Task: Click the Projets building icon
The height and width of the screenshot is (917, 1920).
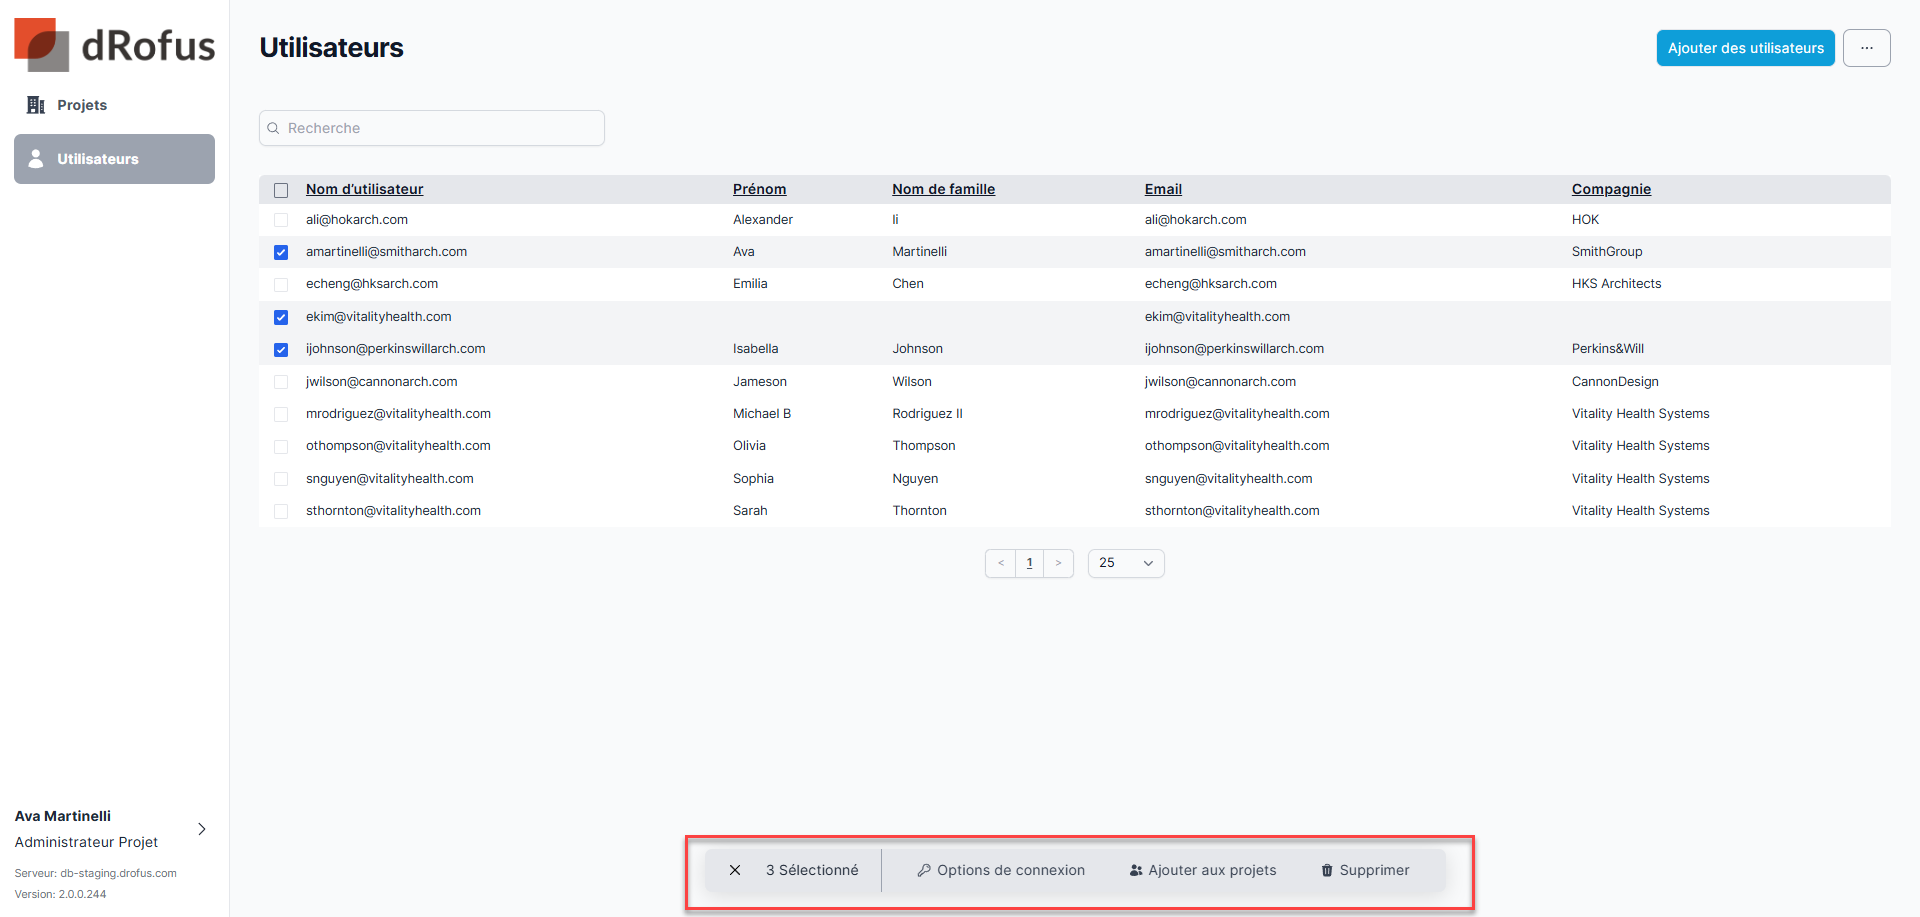Action: 36,105
